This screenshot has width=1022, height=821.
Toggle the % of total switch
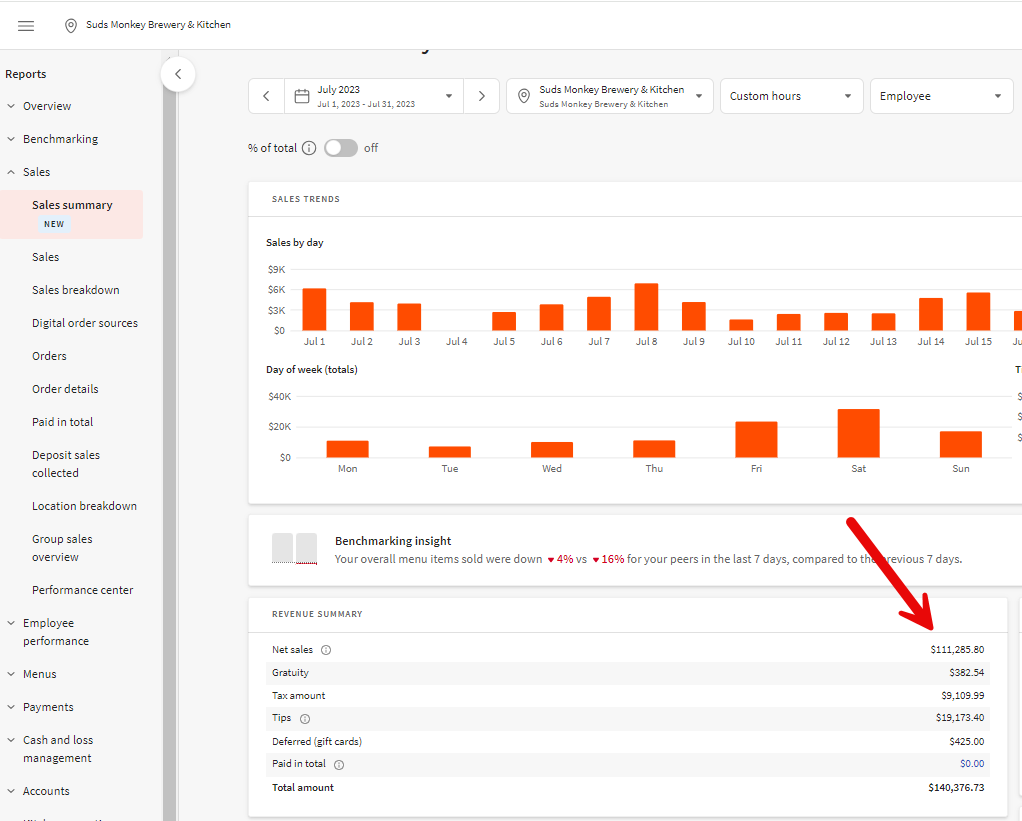point(341,148)
